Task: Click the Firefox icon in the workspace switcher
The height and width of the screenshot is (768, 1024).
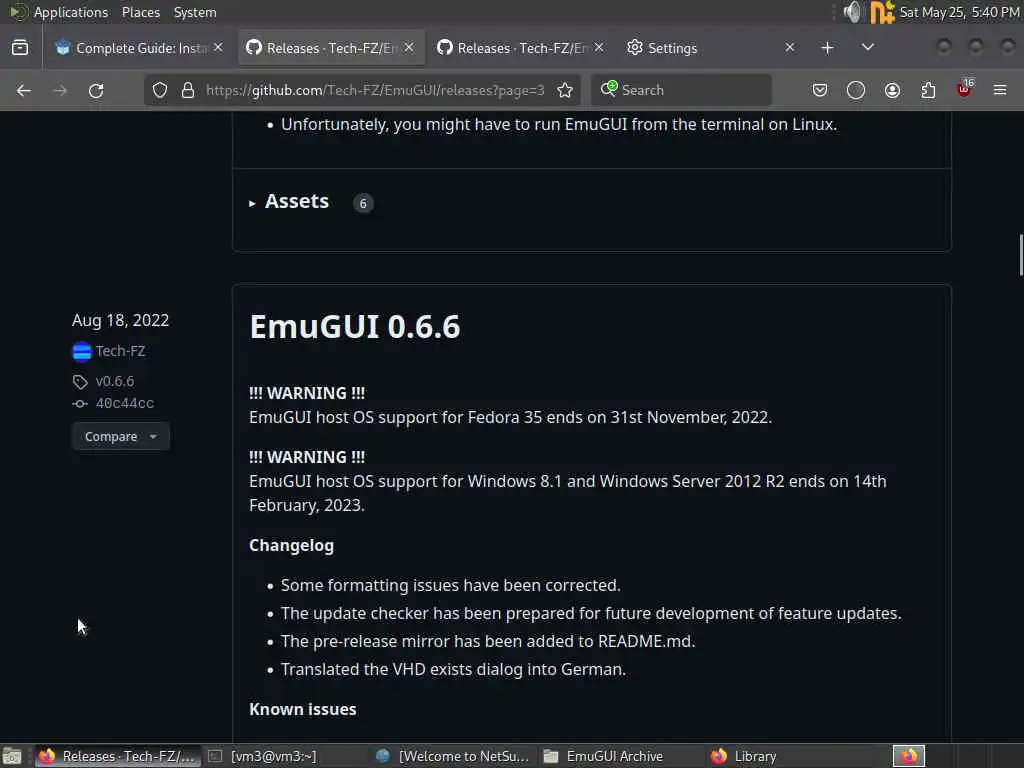Action: [908, 756]
